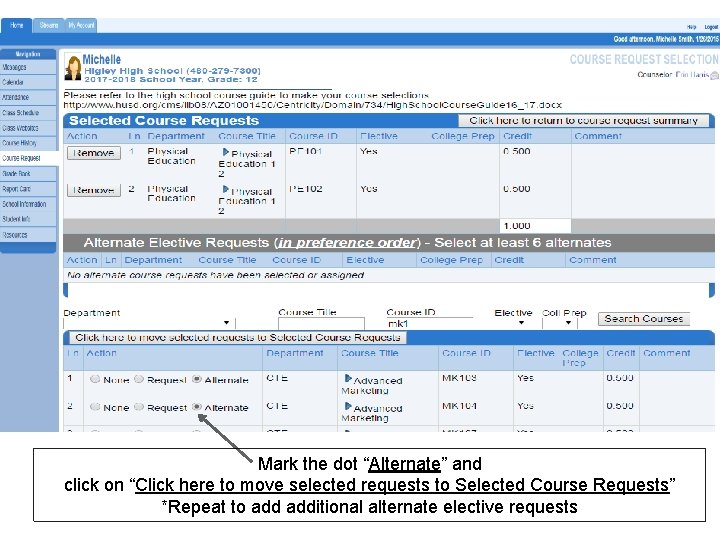Open Student Info in navigation sidebar
This screenshot has width=720, height=540.
28,219
